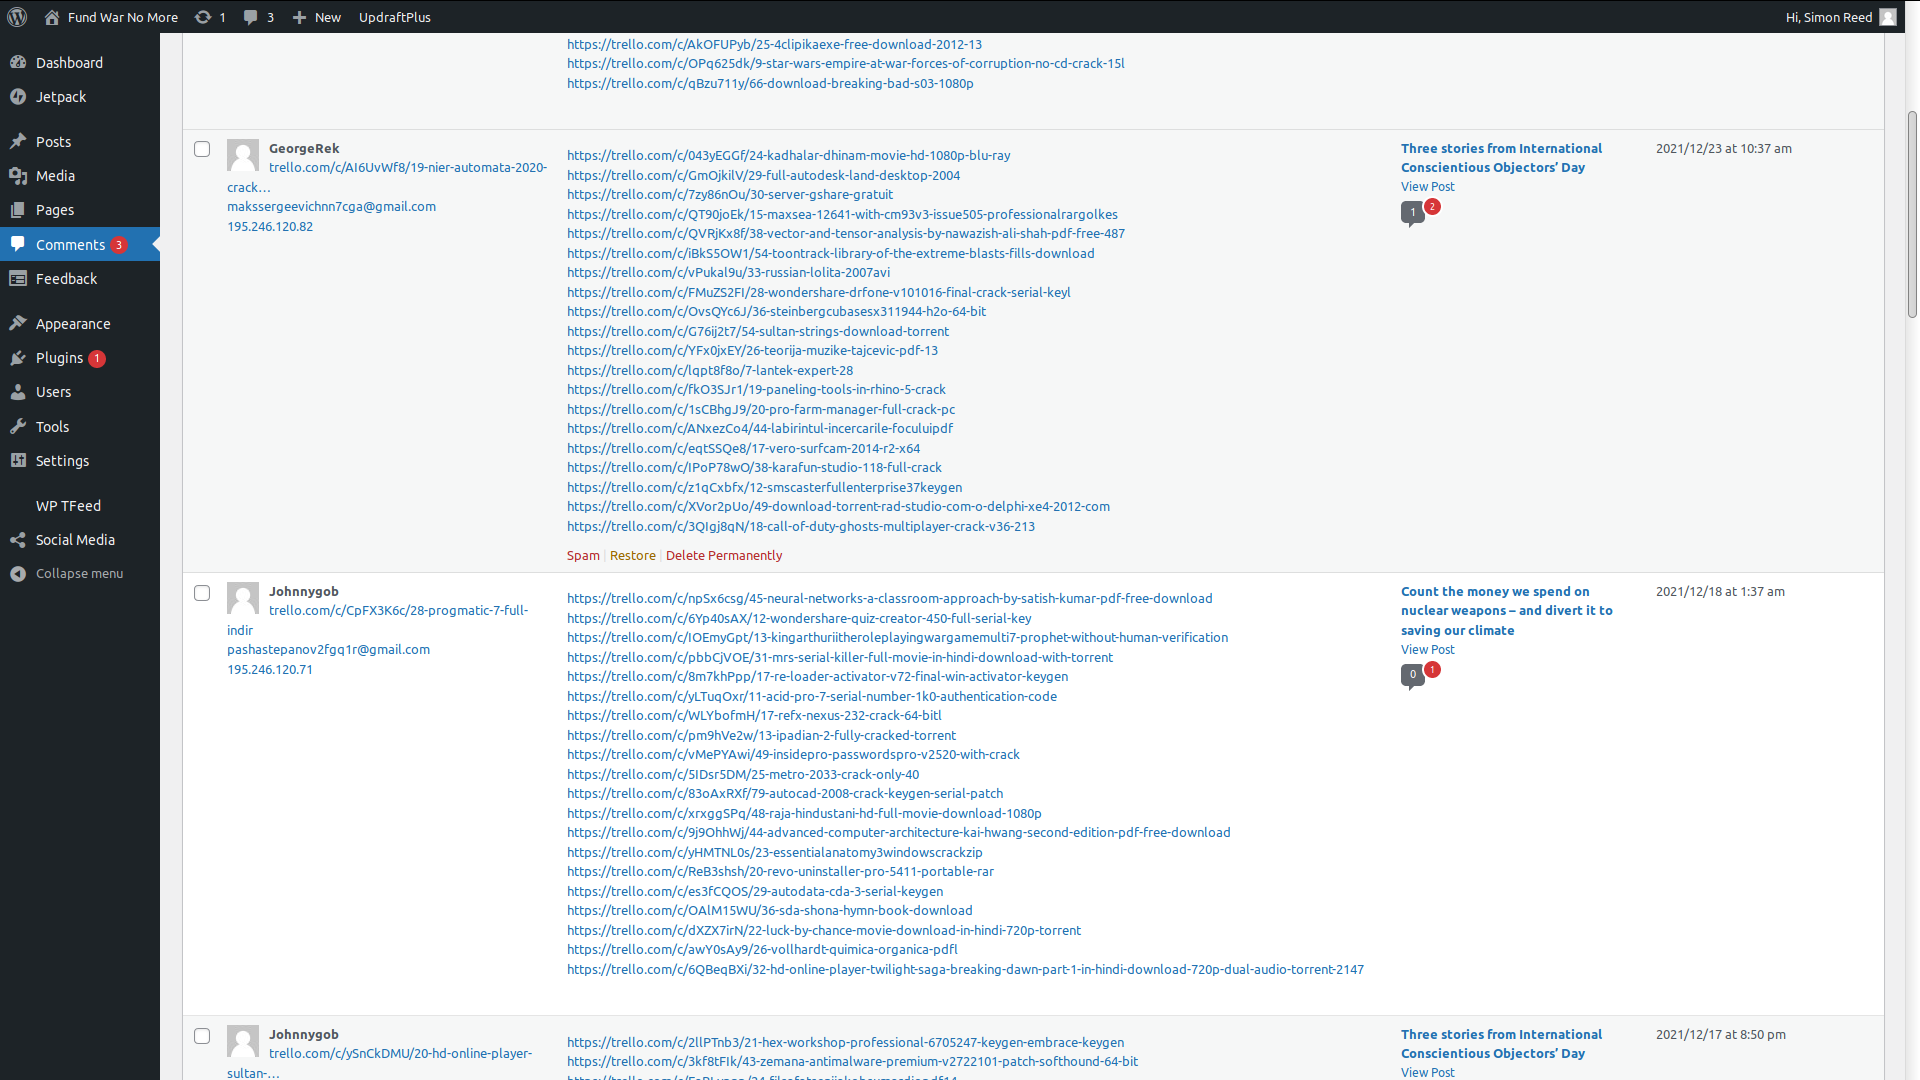The image size is (1920, 1080).
Task: Collapse the admin sidebar menu
Action: pyautogui.click(x=79, y=574)
